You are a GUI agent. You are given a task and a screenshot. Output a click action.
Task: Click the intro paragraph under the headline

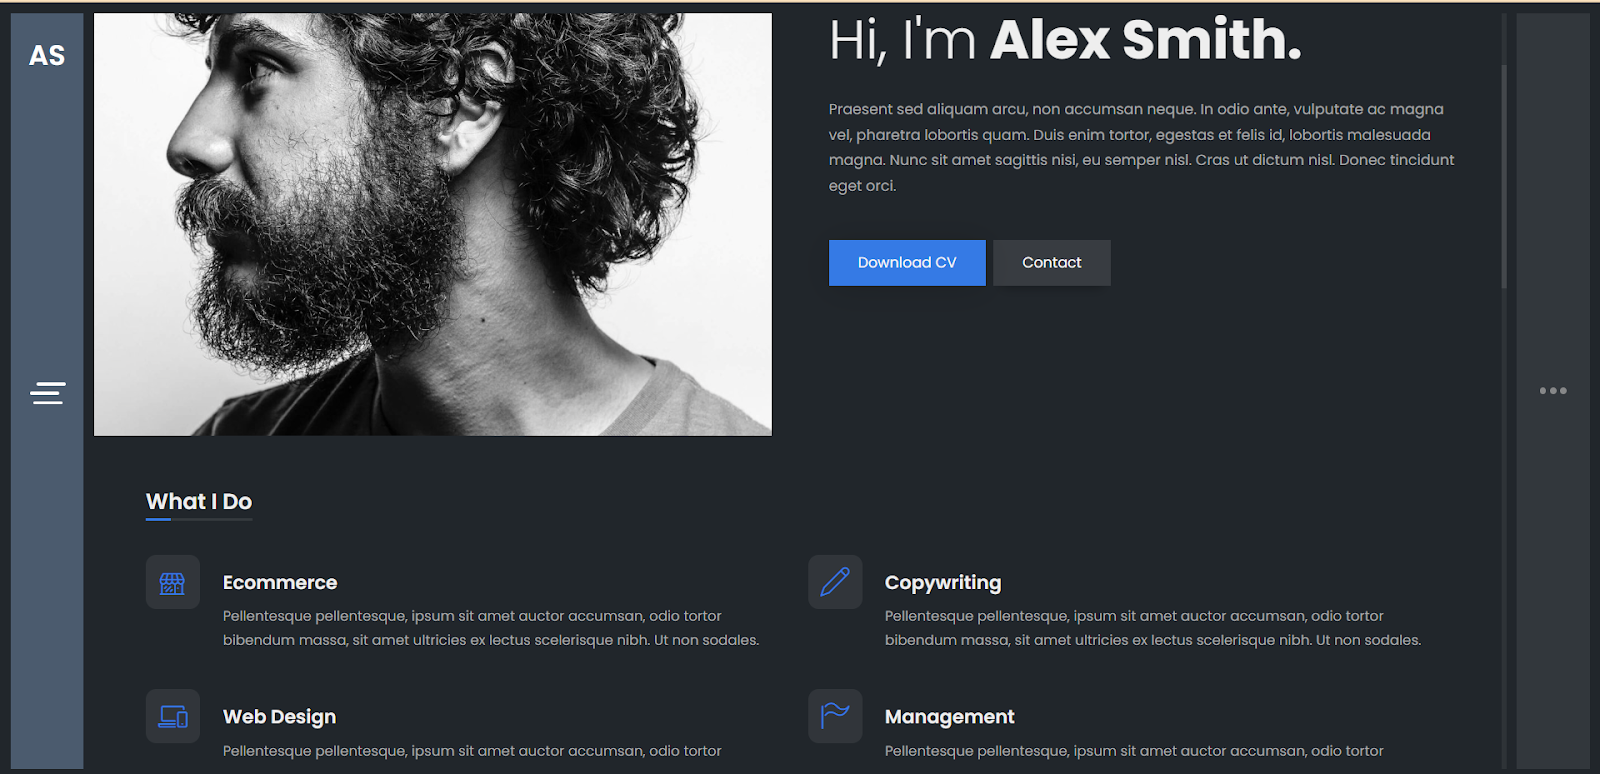(1142, 147)
